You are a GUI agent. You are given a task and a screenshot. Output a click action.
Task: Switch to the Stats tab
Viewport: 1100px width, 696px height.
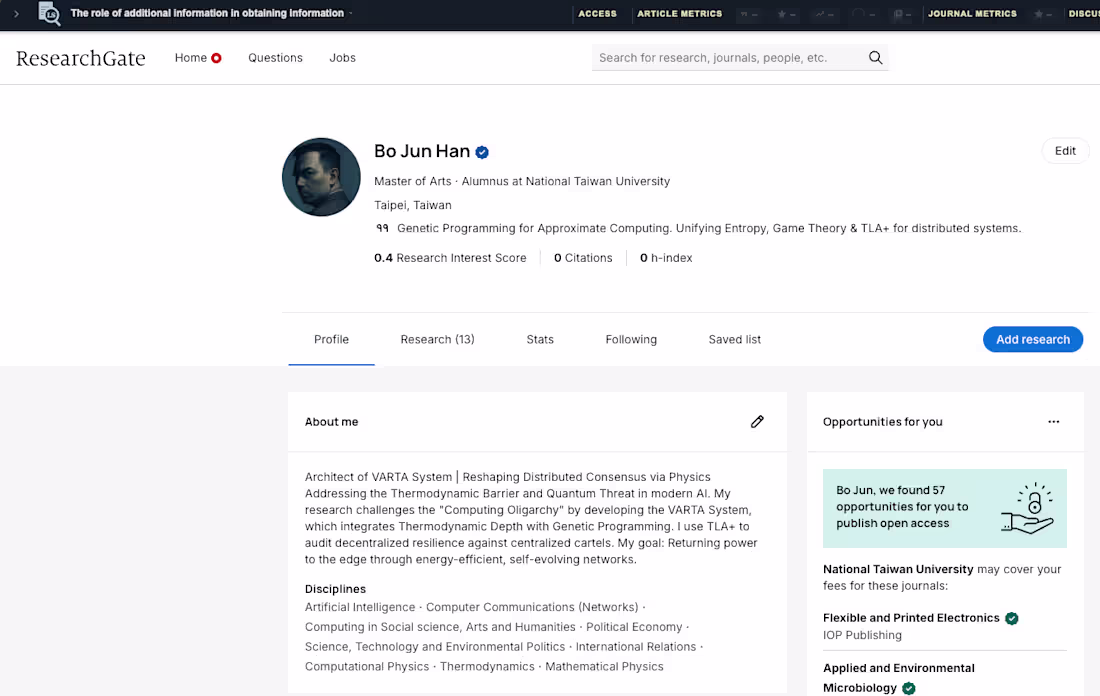tap(540, 340)
